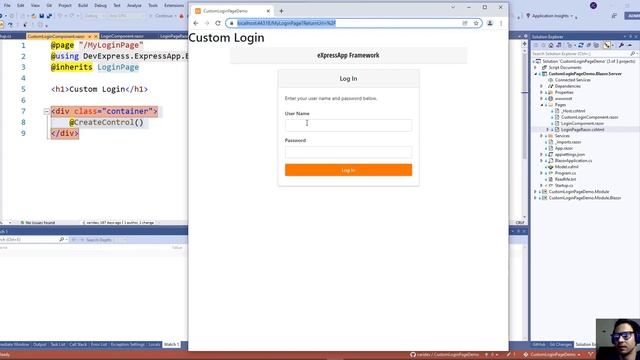Bookmark this page with the star icon
Screen dimensions: 640x360
tap(476, 23)
